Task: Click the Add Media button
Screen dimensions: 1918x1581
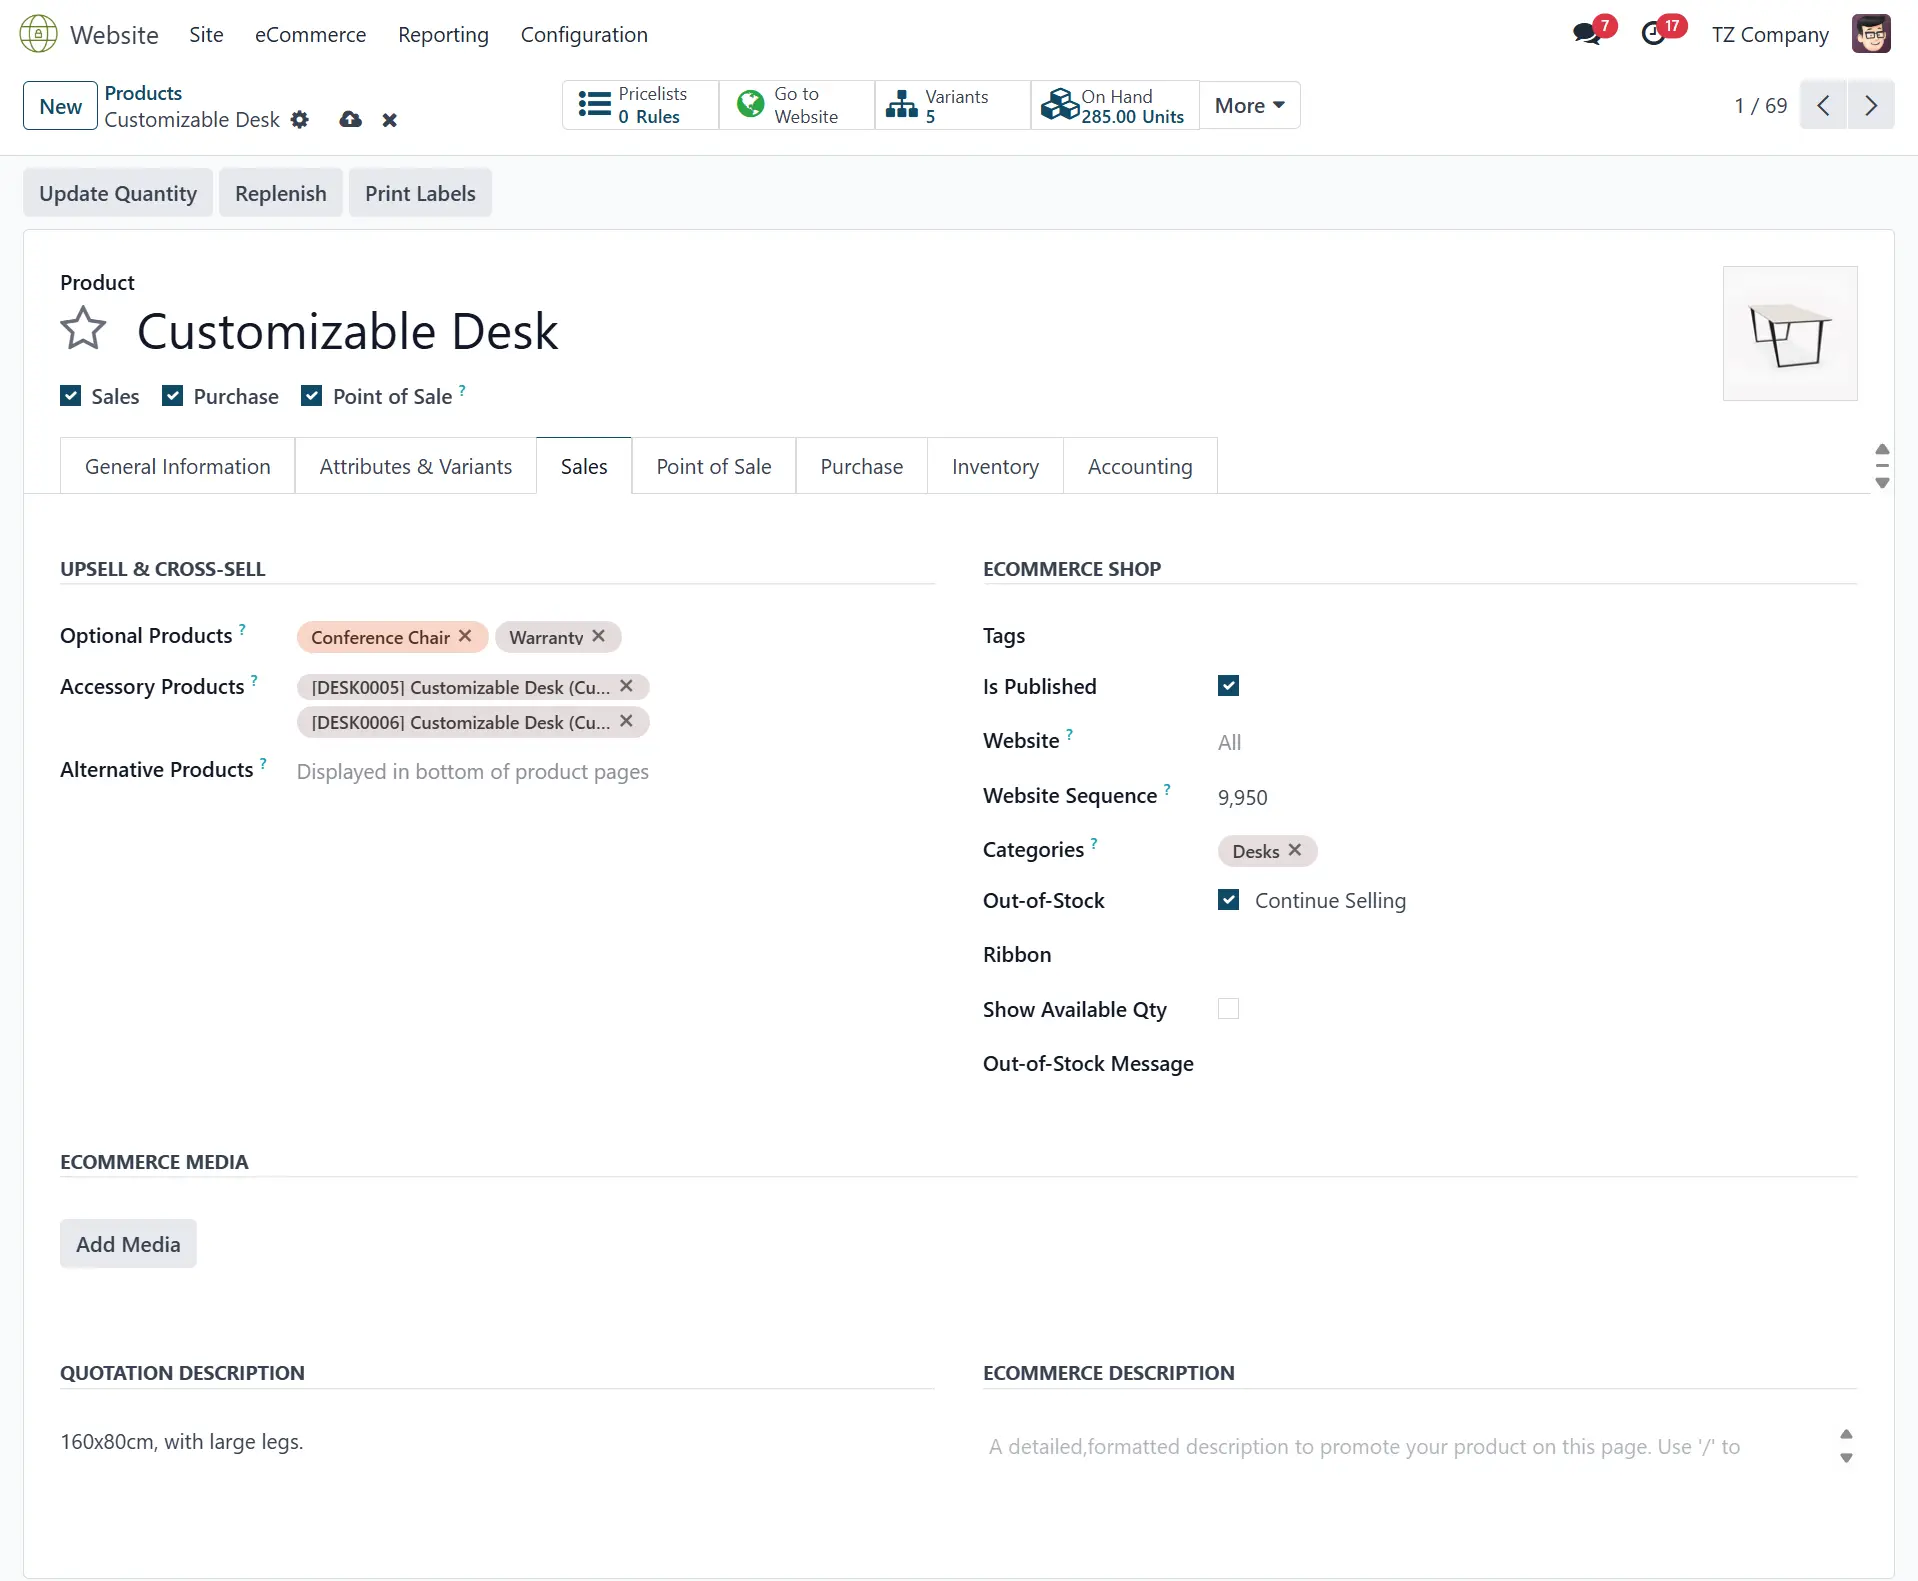Action: coord(128,1244)
